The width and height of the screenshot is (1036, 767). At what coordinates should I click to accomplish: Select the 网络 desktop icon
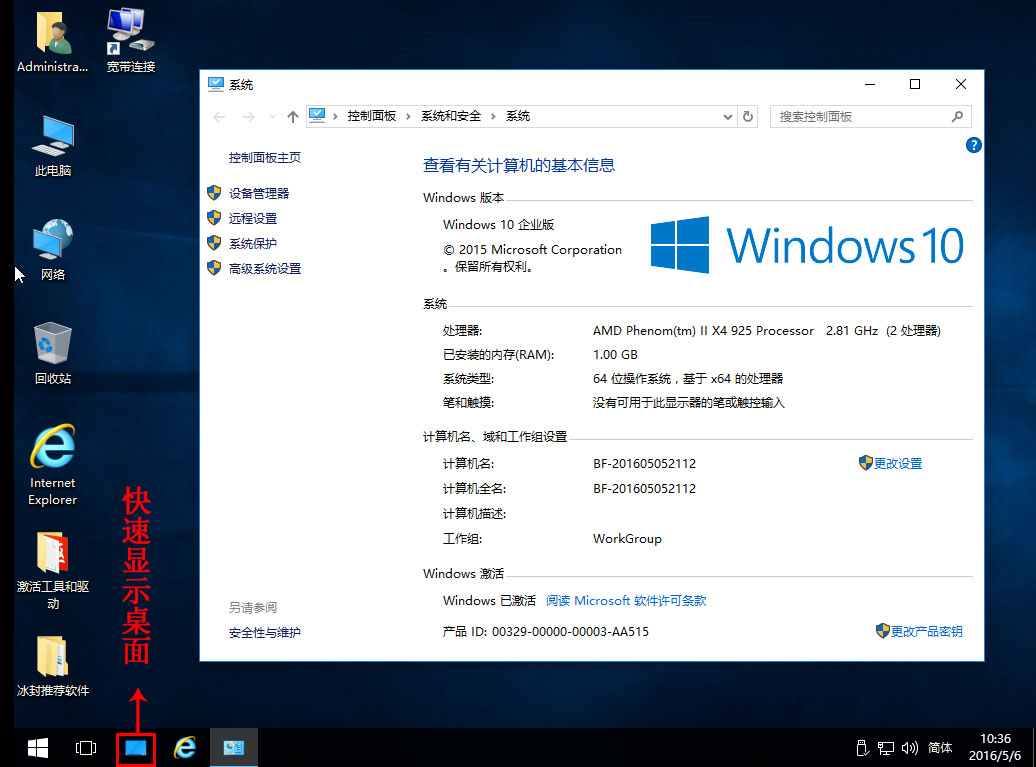point(53,250)
